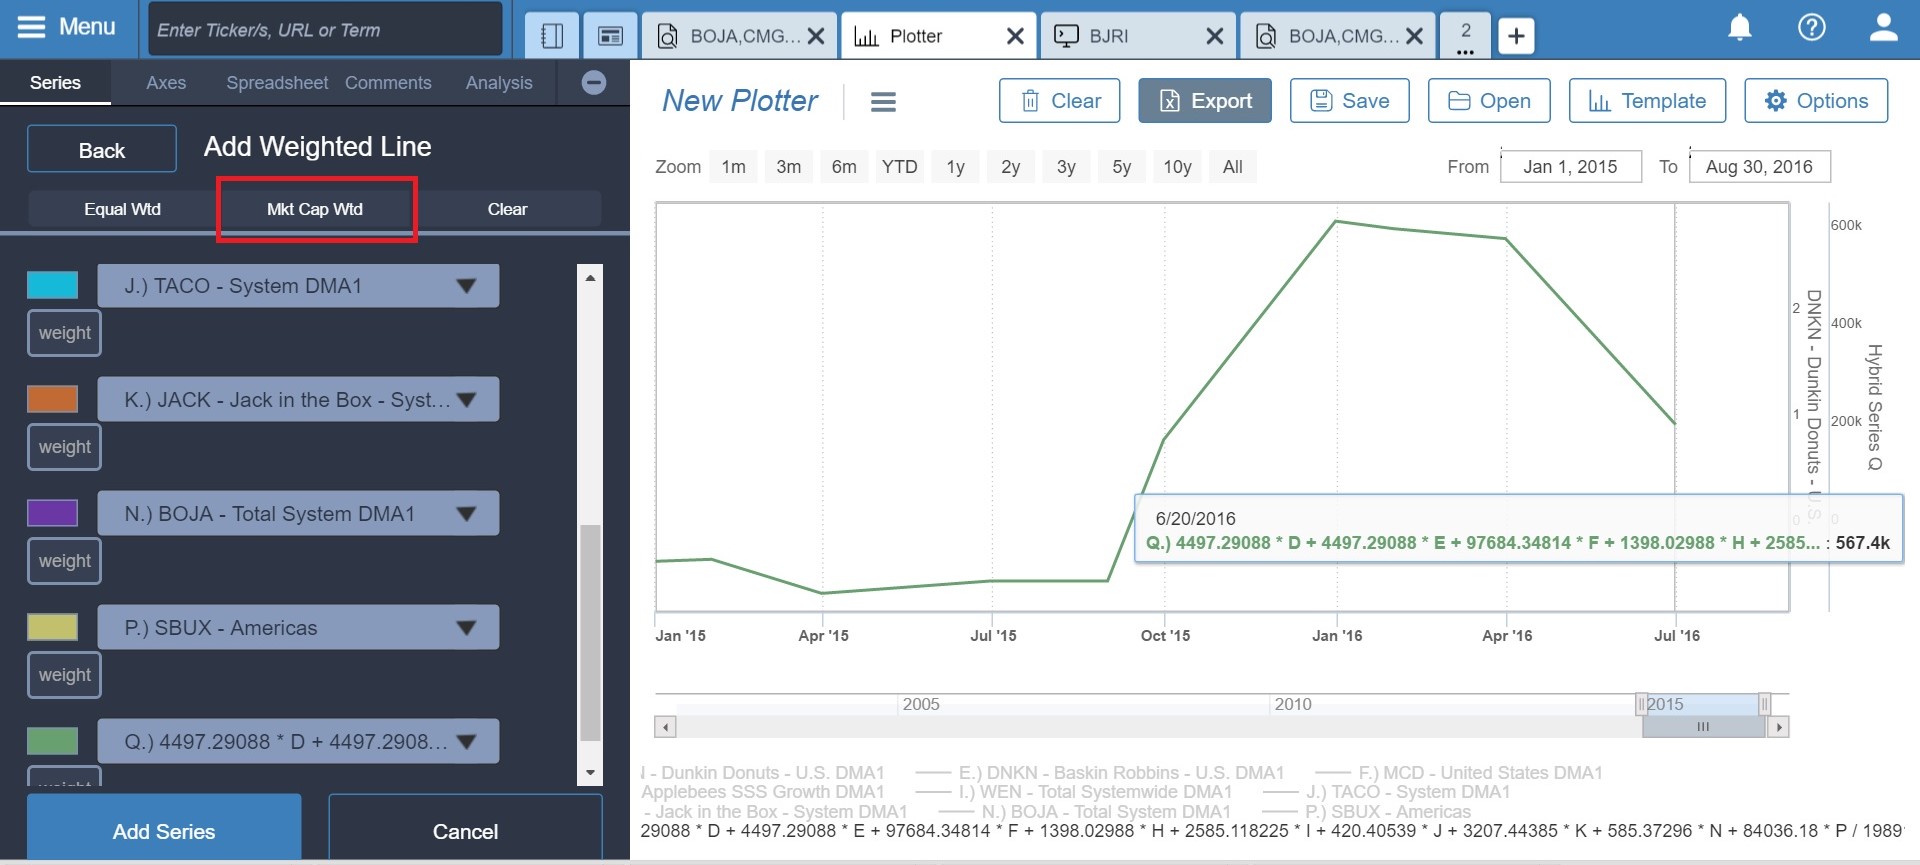Click the Cancel button

(465, 829)
